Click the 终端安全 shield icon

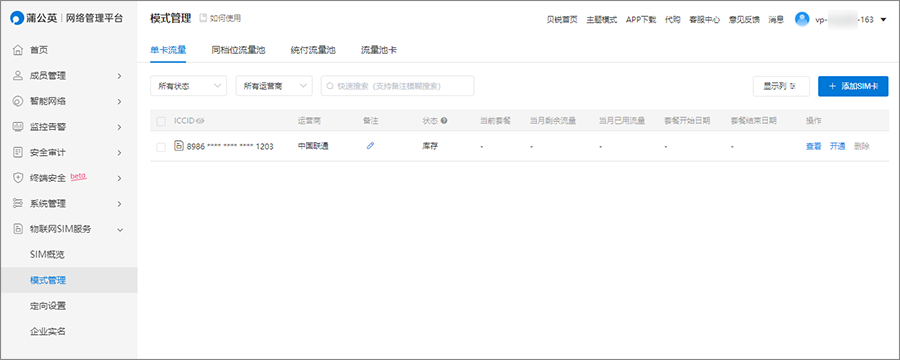(18, 178)
